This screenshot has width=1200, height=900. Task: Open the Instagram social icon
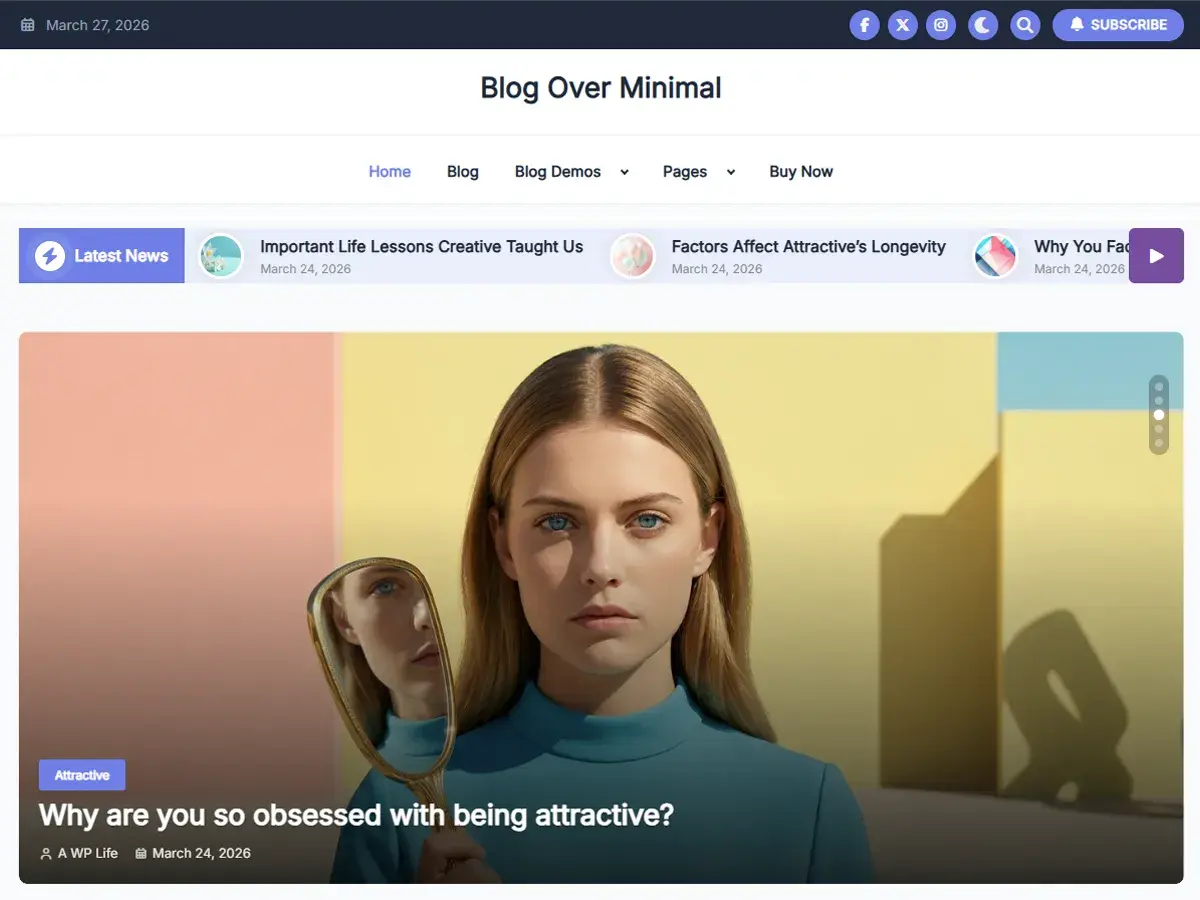click(x=941, y=25)
